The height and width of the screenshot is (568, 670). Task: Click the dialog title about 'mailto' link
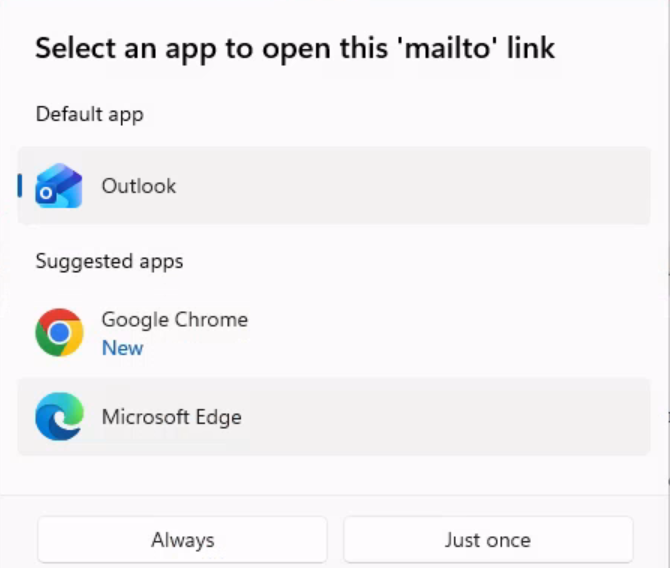coord(294,47)
